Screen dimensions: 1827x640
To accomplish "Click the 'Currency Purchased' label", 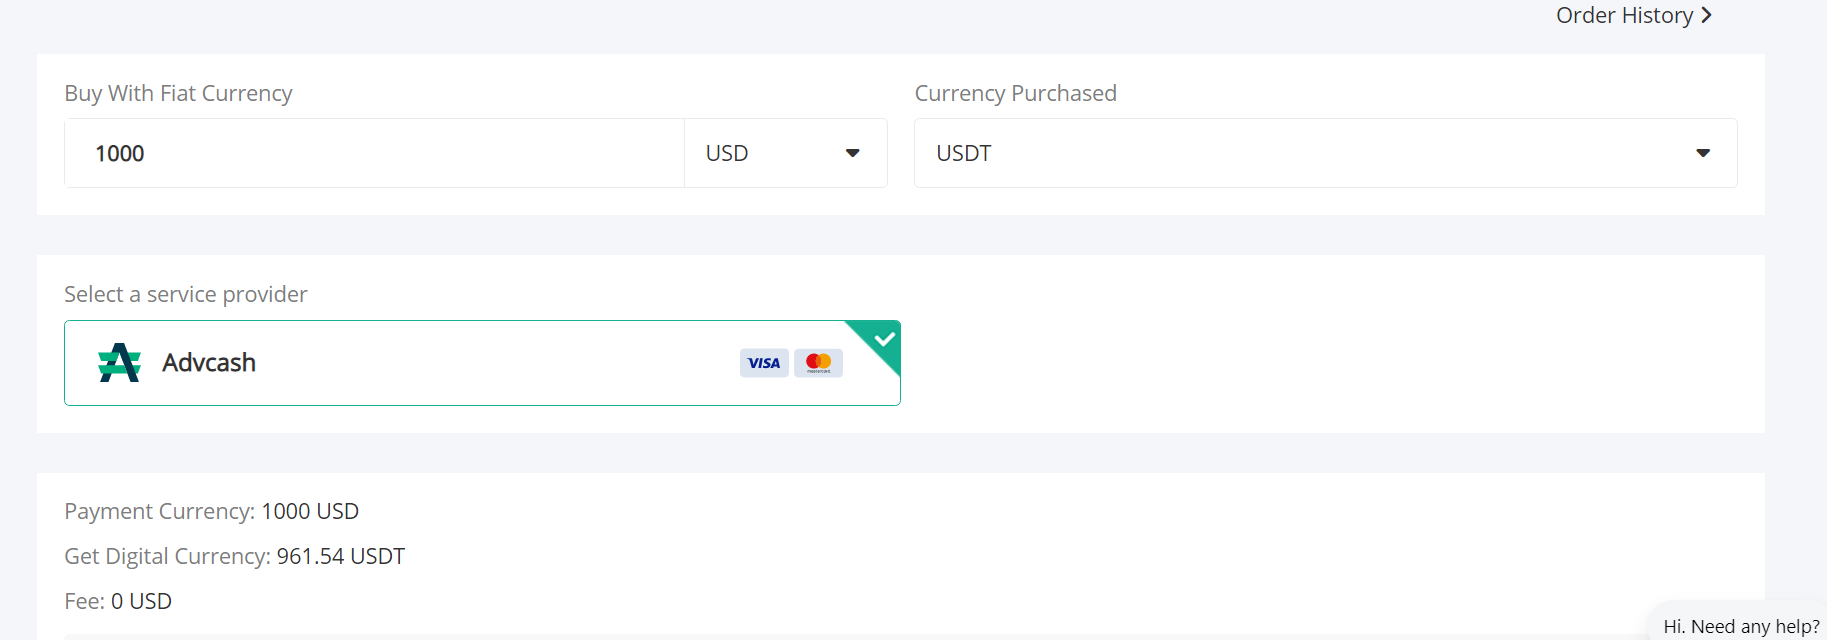I will (1015, 93).
